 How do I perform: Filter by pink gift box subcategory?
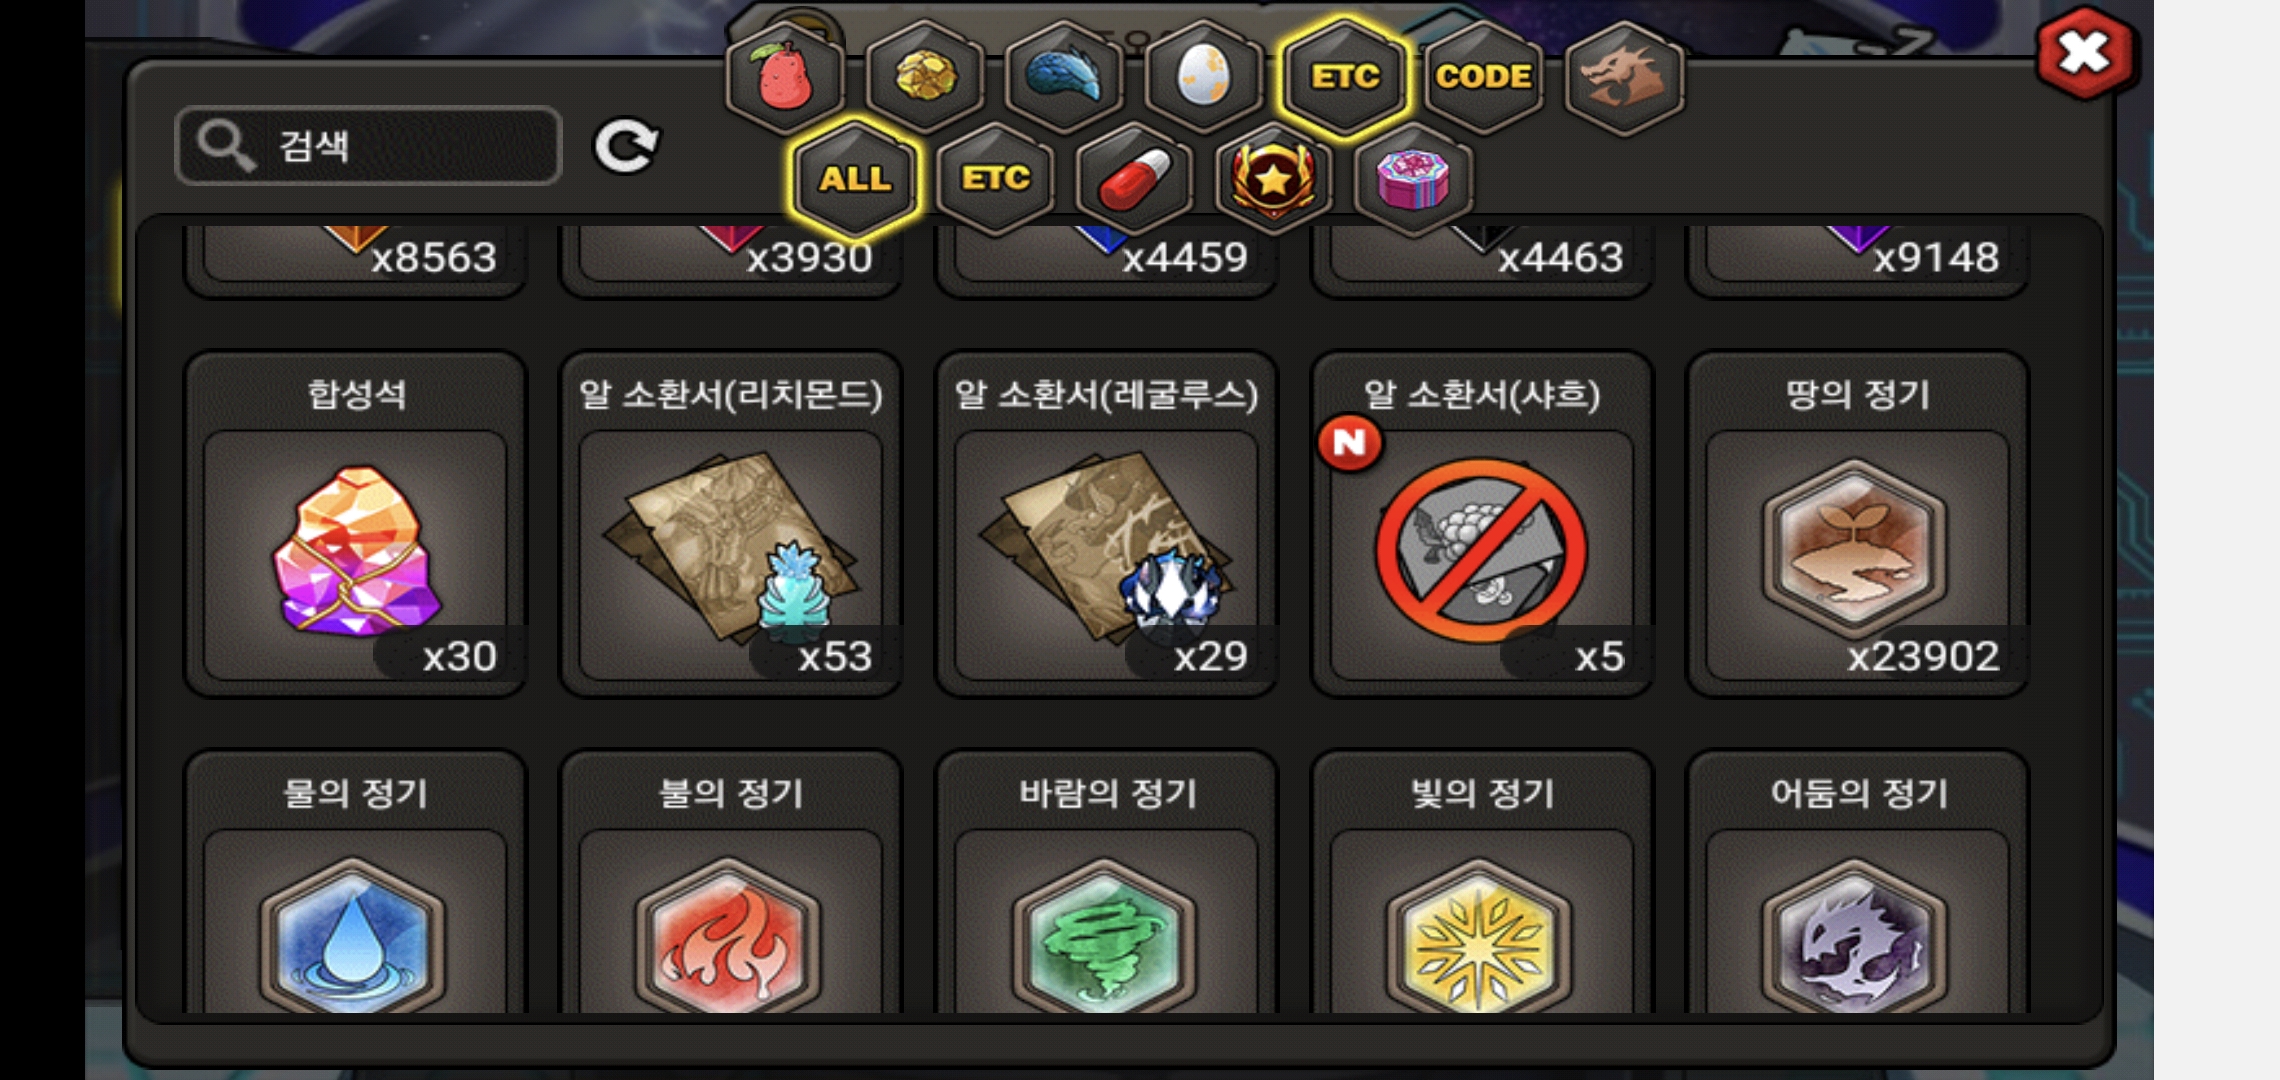coord(1413,180)
